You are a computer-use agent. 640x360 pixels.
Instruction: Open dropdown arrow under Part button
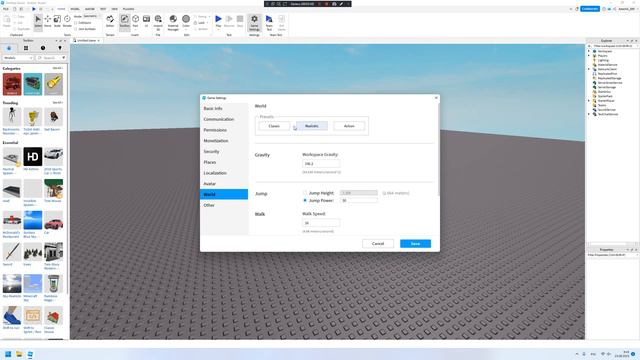(136, 29)
